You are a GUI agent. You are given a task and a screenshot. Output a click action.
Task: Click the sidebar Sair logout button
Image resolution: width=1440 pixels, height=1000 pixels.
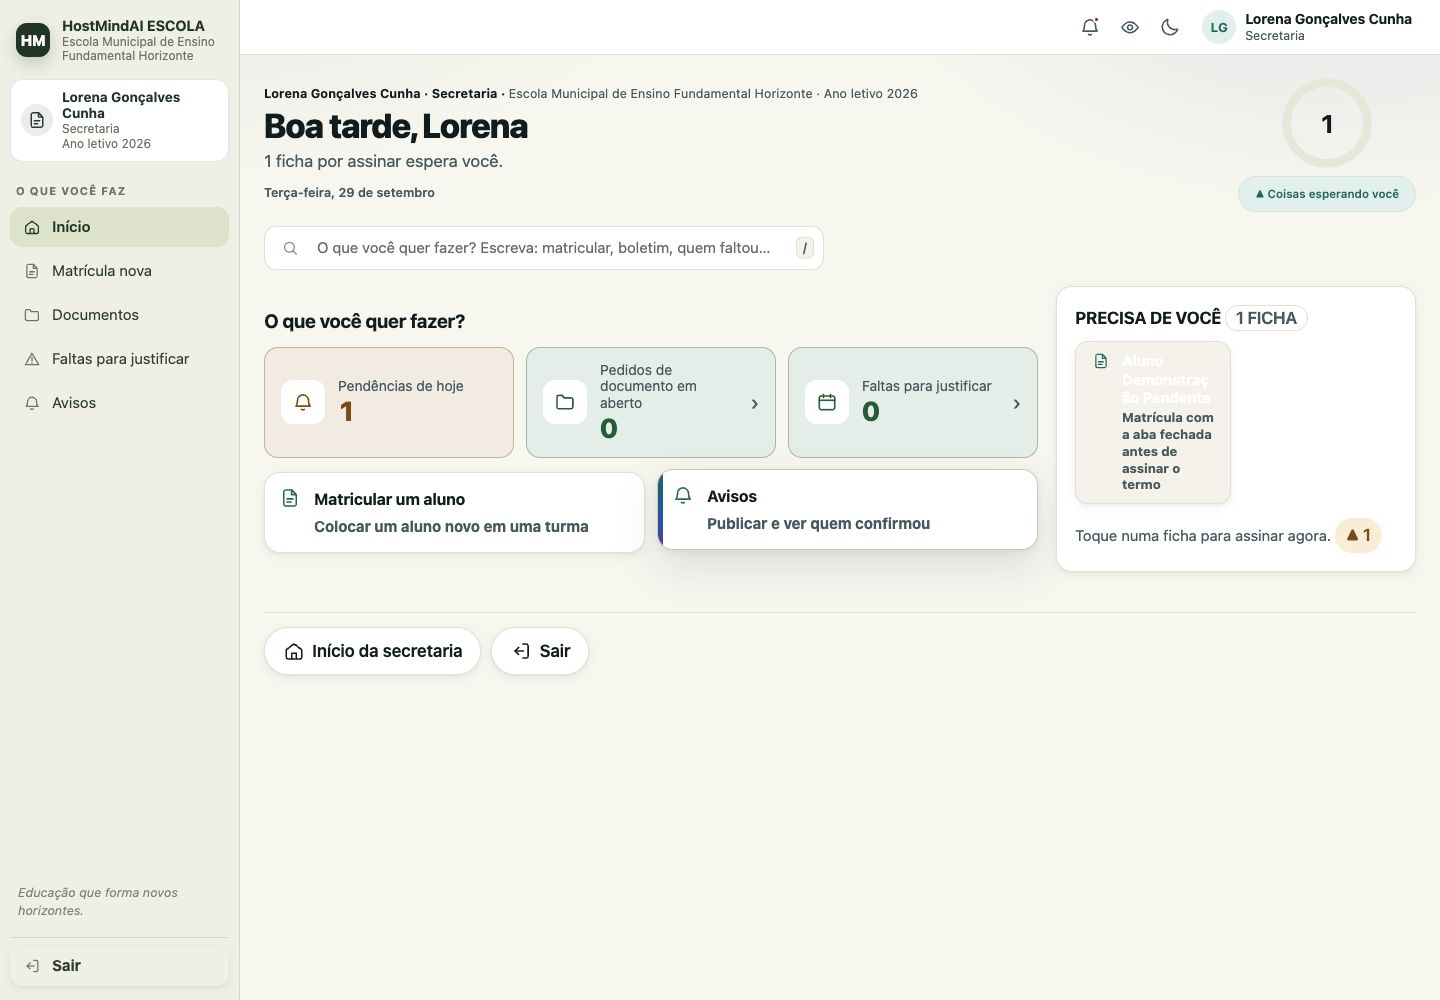119,966
